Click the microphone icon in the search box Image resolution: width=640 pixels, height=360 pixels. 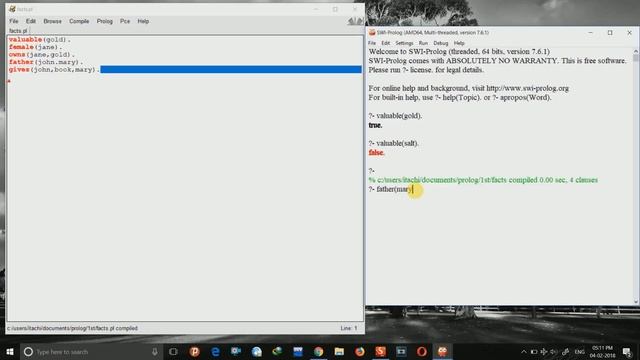pos(155,351)
